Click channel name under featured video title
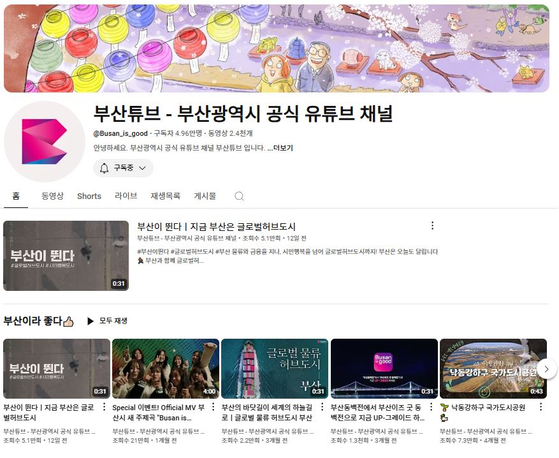 186,238
